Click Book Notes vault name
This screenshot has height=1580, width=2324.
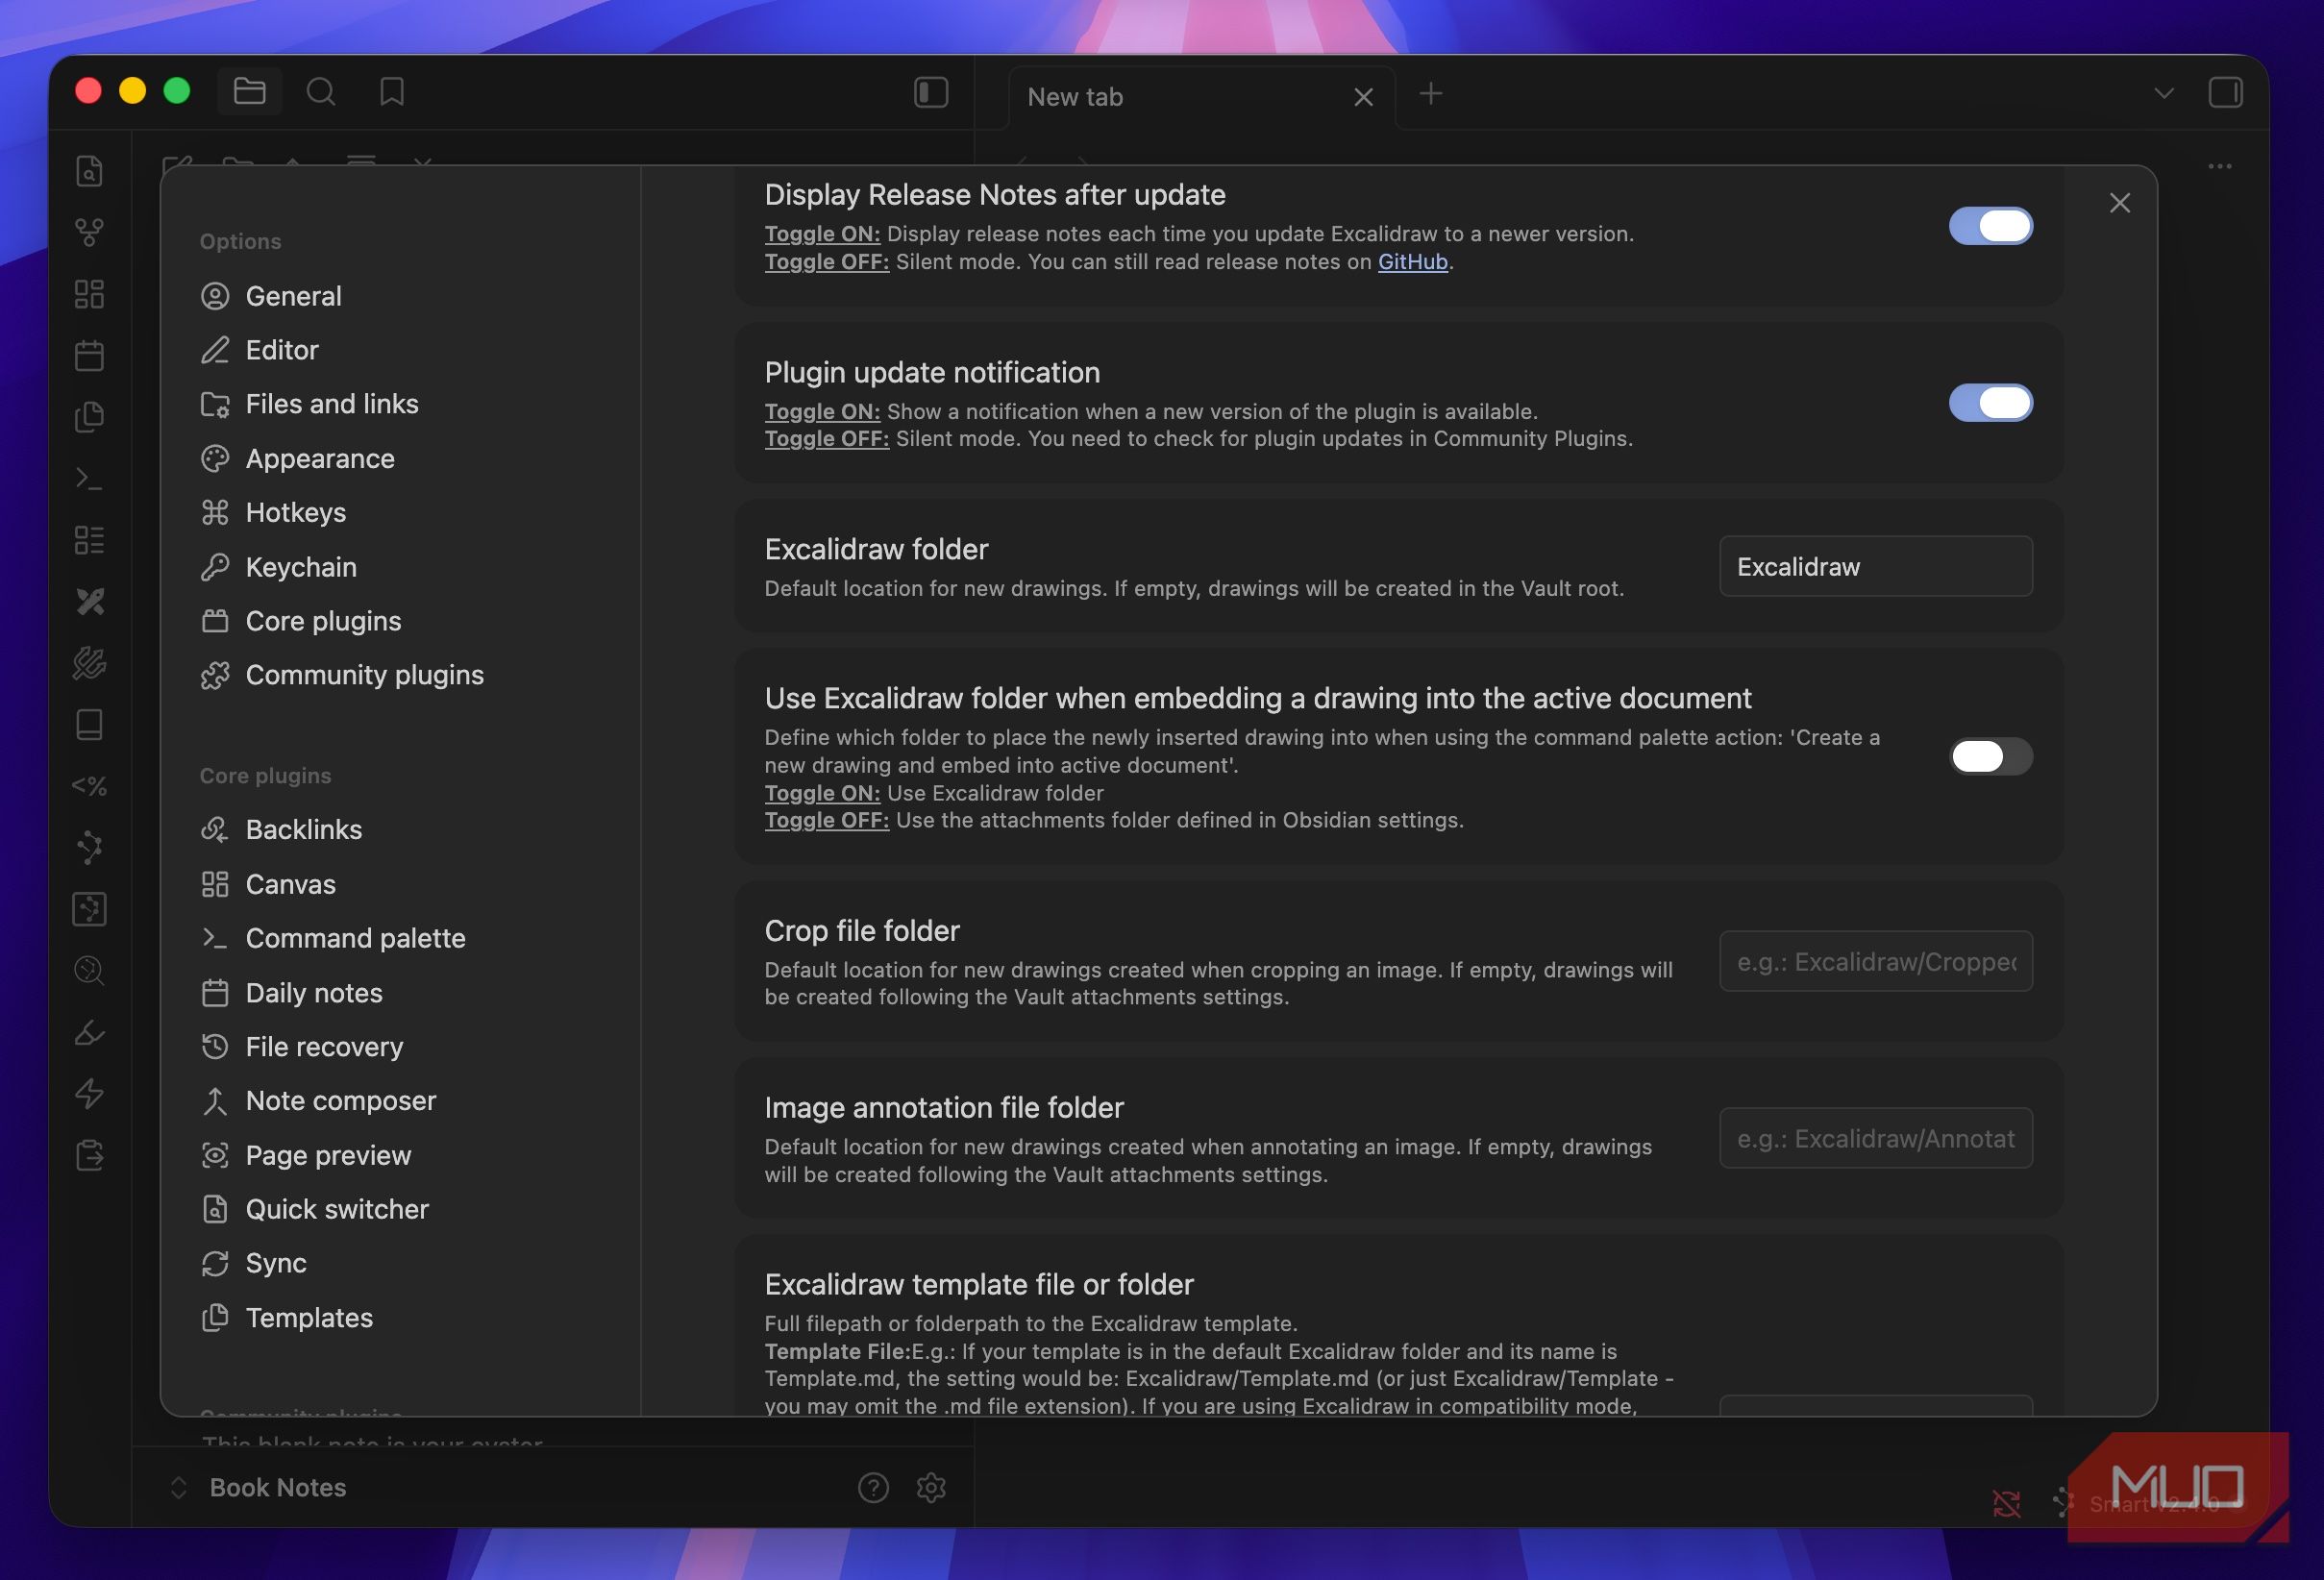278,1488
